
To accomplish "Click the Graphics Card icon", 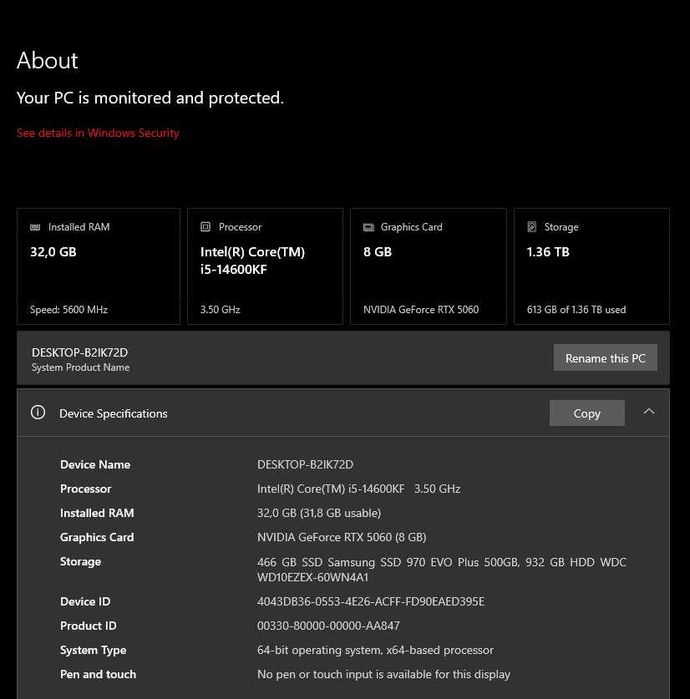I will click(369, 227).
